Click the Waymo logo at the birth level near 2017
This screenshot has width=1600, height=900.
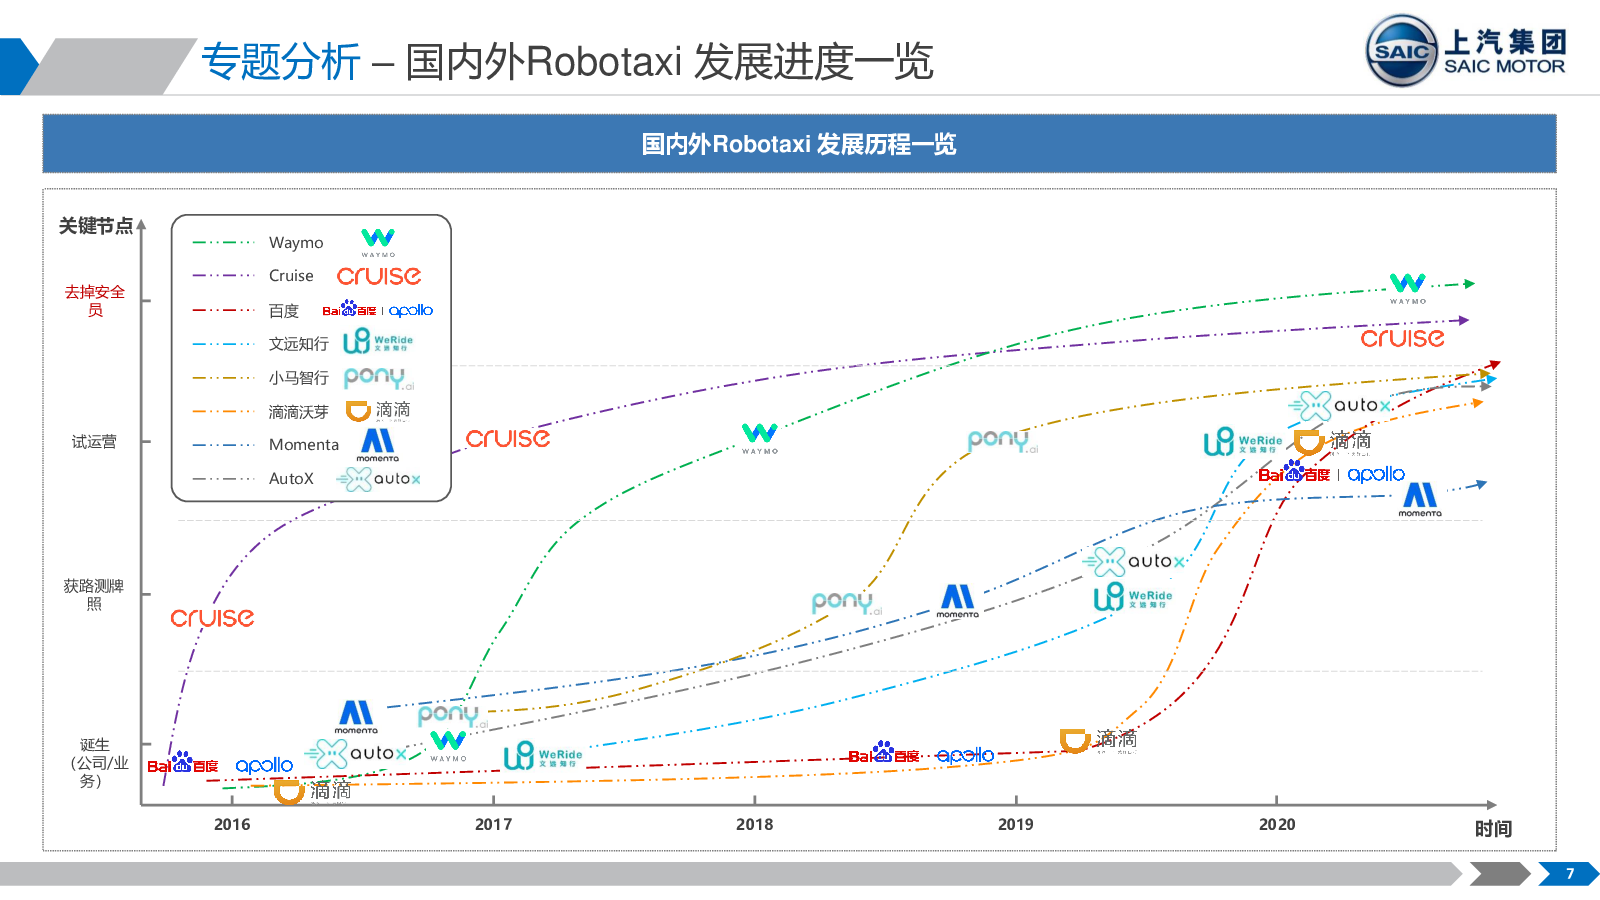coord(448,746)
